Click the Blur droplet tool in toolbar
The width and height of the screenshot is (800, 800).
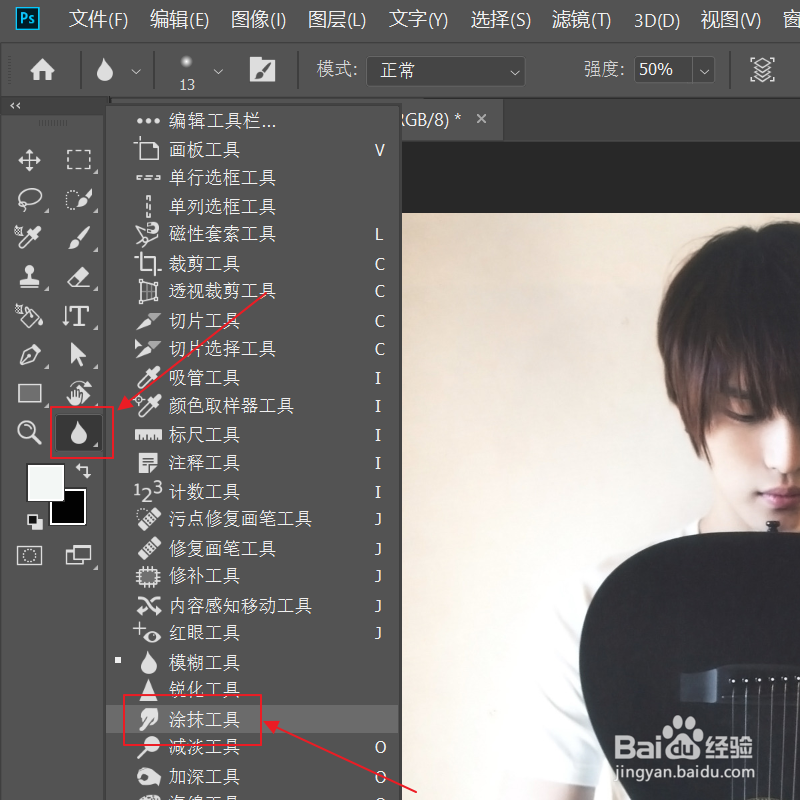pyautogui.click(x=79, y=433)
